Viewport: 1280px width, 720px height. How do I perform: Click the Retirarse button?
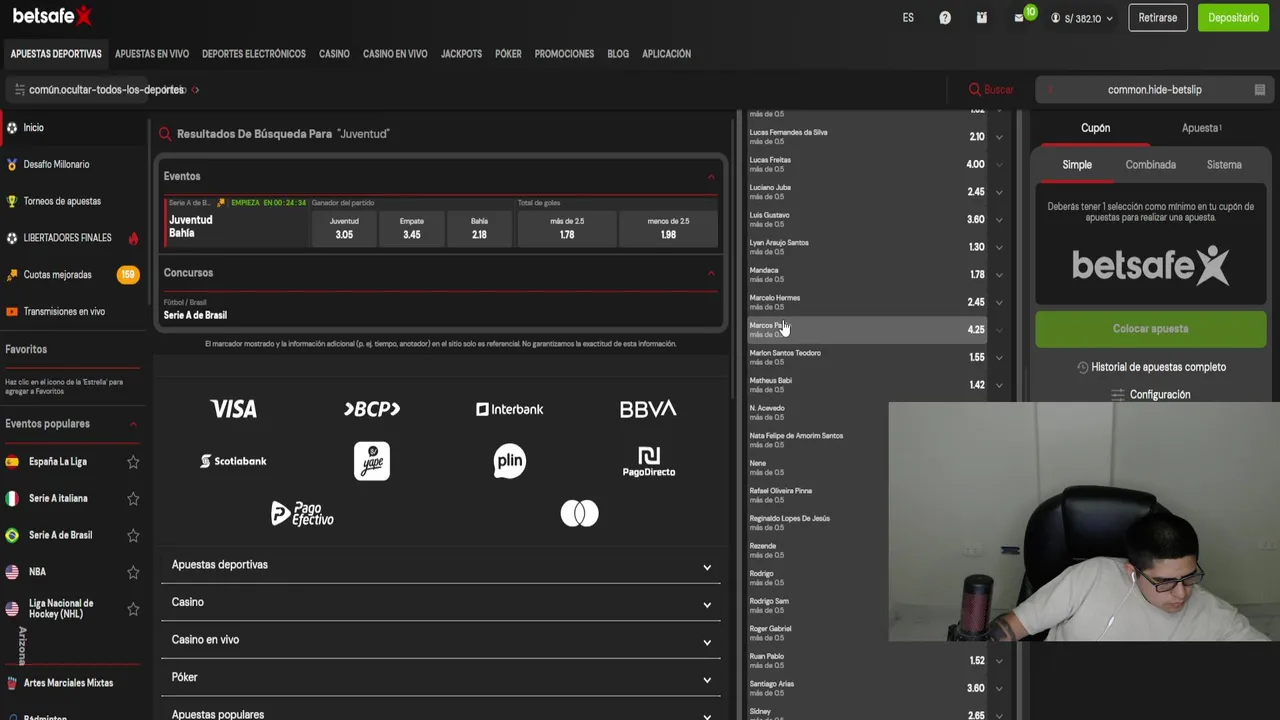pyautogui.click(x=1158, y=18)
